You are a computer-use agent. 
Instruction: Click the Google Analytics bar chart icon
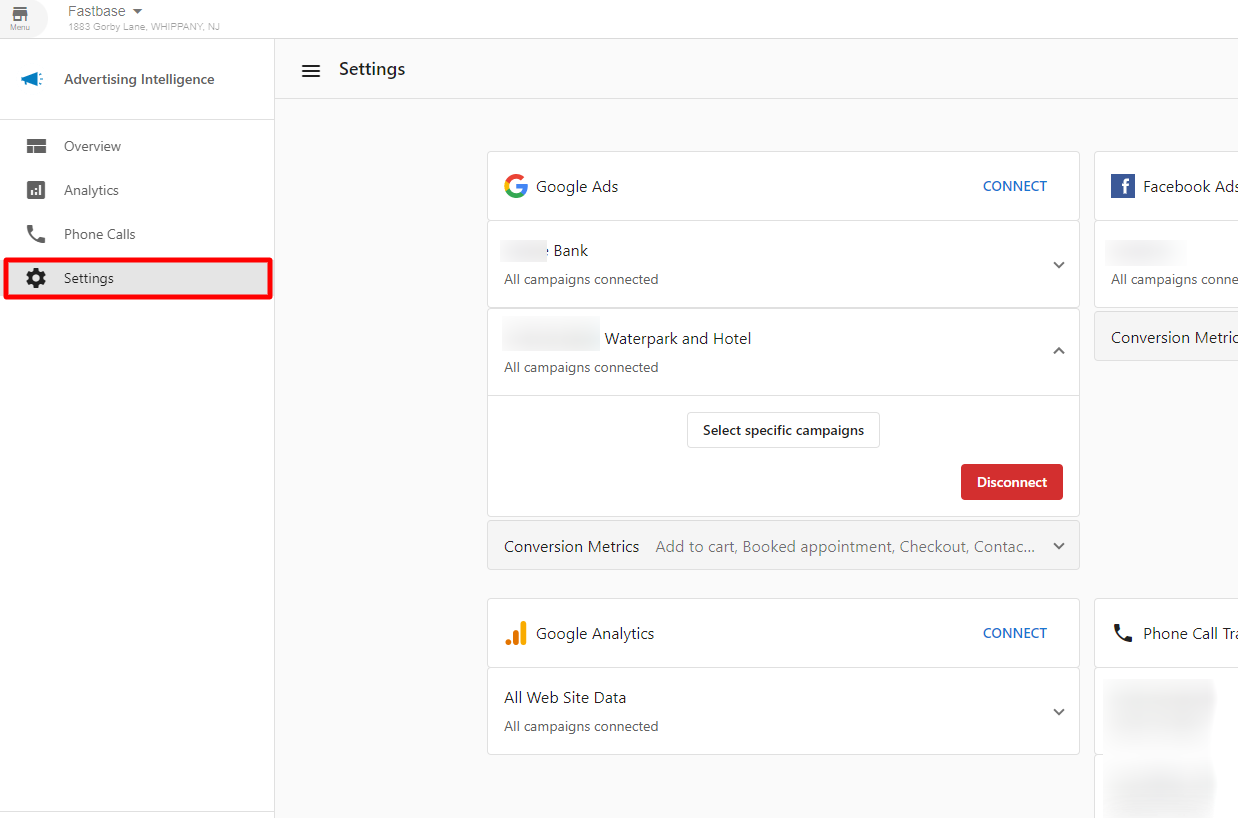[x=516, y=633]
